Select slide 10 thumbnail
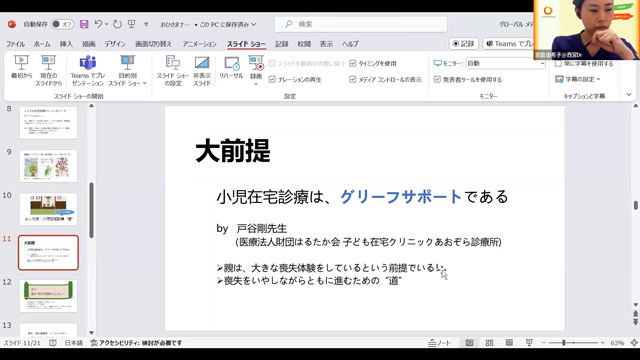This screenshot has width=640, height=360. click(48, 209)
